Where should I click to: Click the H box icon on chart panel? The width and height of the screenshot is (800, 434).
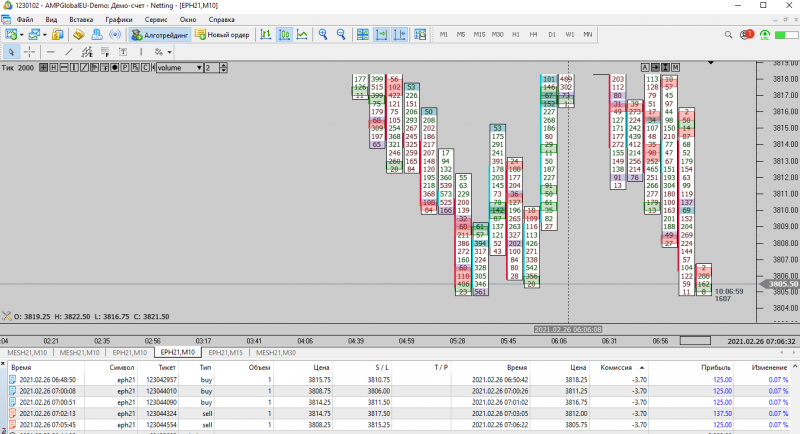54,67
